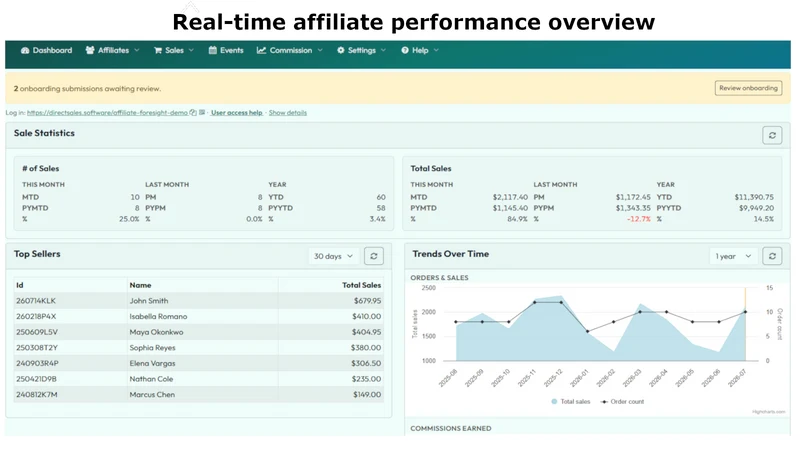The height and width of the screenshot is (450, 800).
Task: Click seller Id 260714KLK
Action: click(36, 301)
